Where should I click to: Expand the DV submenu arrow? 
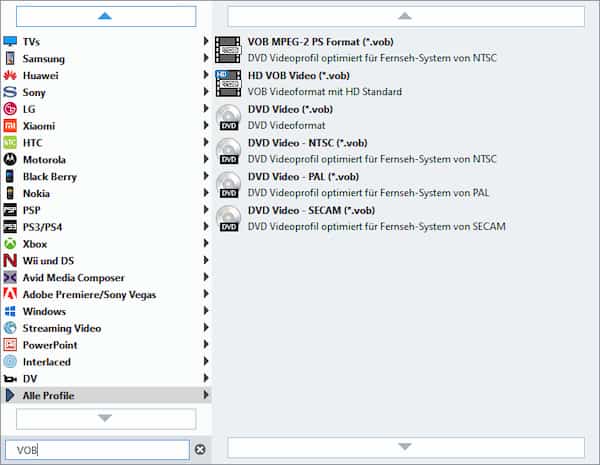coord(206,378)
